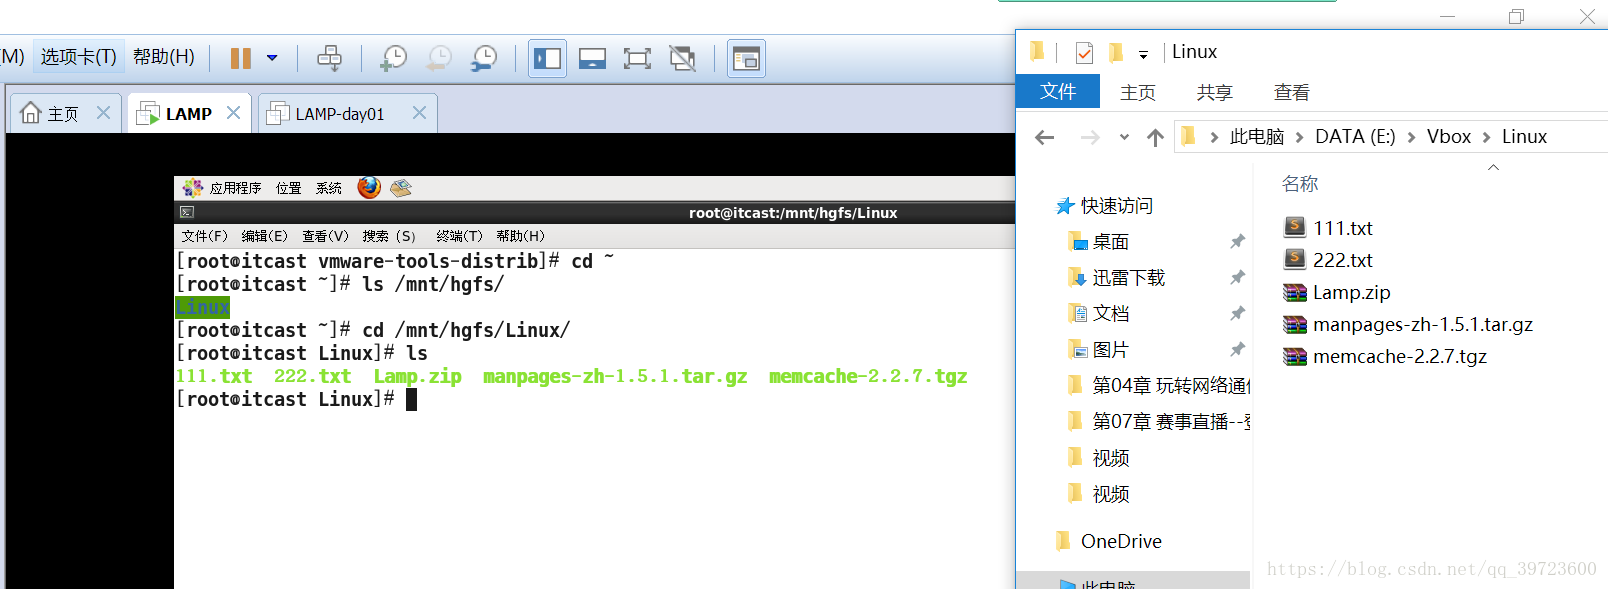Open the terminal 帮助(H) menu
The height and width of the screenshot is (589, 1608).
[x=521, y=236]
